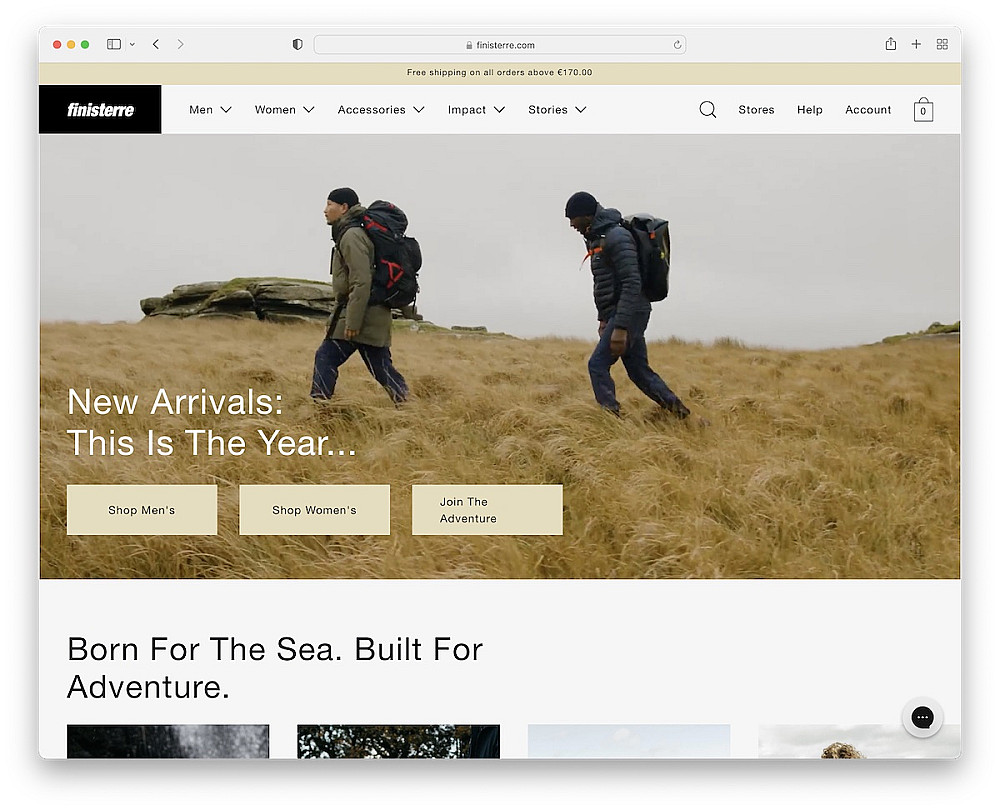Click the Shop Women's button

pyautogui.click(x=314, y=510)
